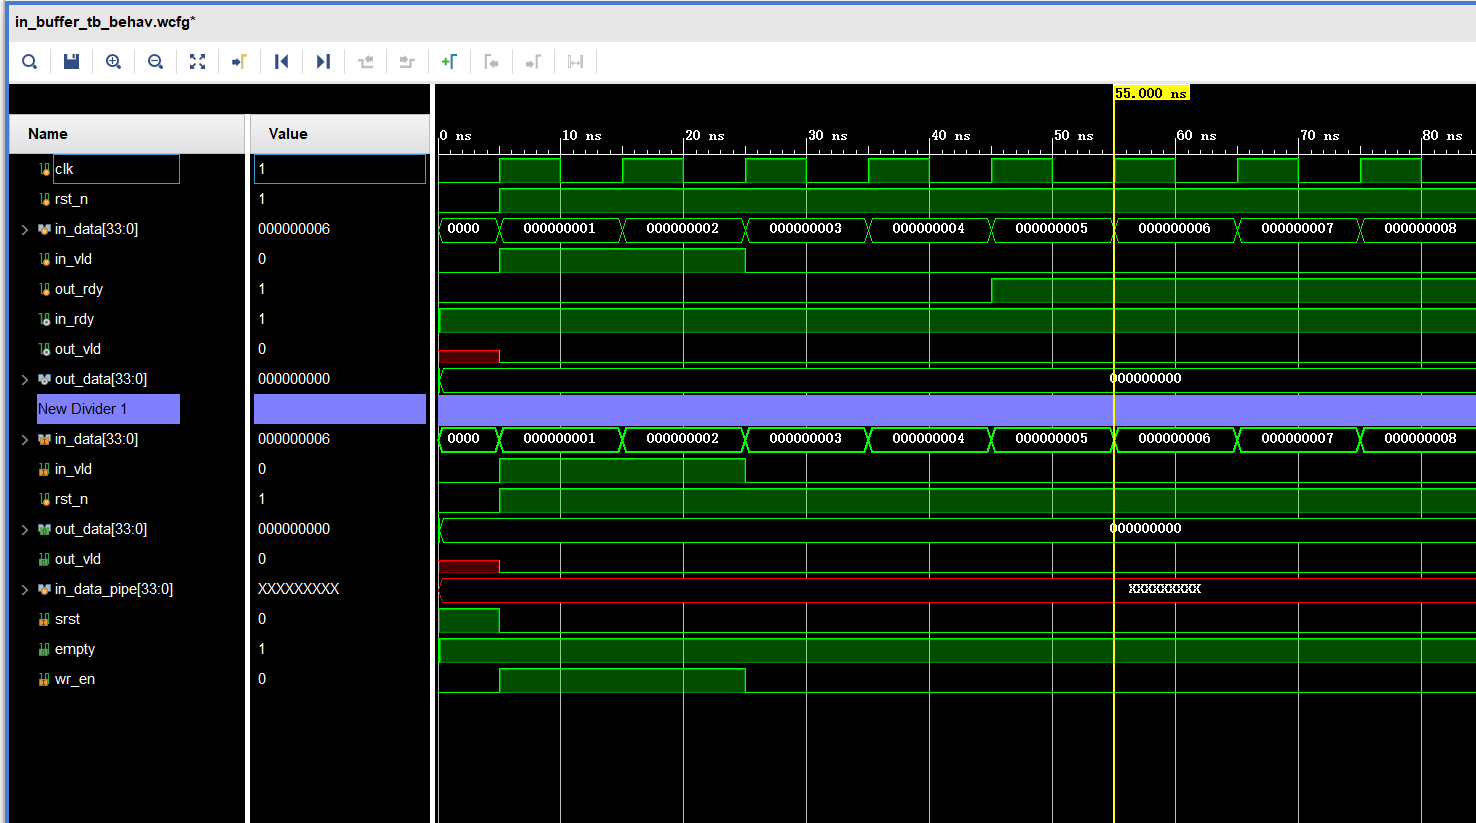Click the 70 ns ruler label
Screen dimensions: 1476x823
coord(1319,135)
